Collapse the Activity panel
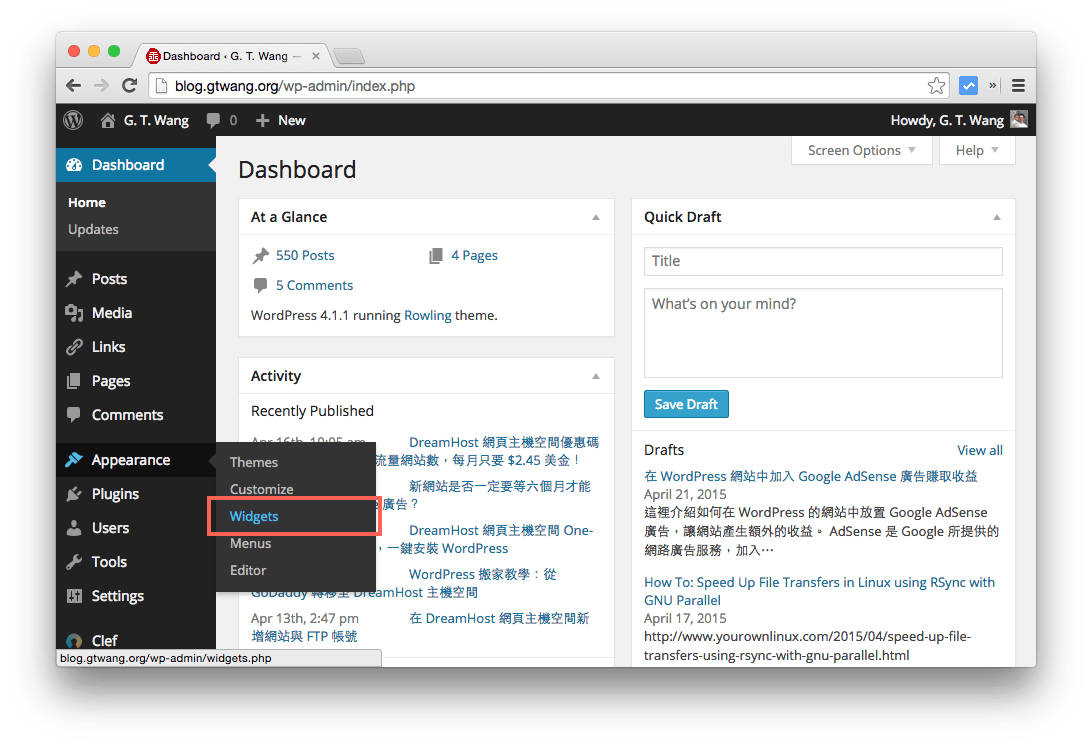Screen dimensions: 1092x747 (596, 375)
